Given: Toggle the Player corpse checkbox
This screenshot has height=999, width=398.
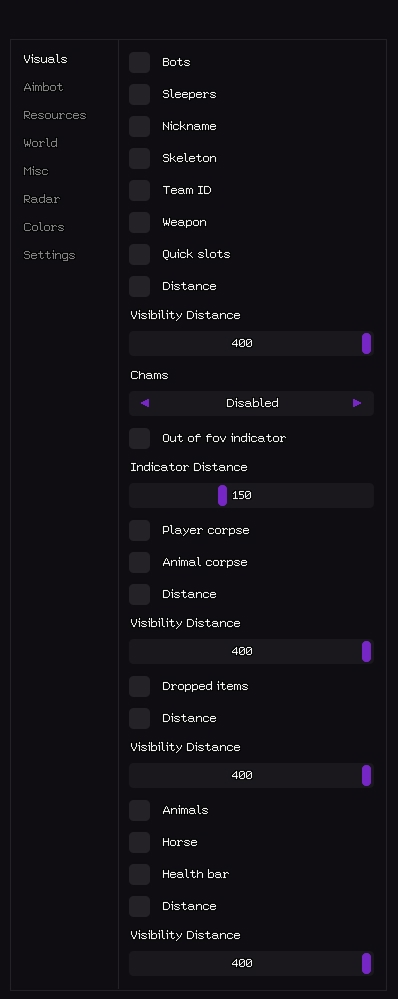Looking at the screenshot, I should tap(139, 530).
